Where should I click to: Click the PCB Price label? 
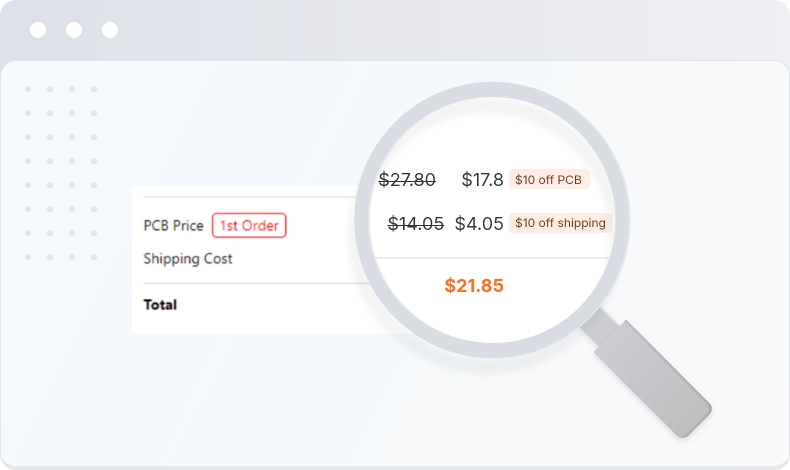click(174, 226)
